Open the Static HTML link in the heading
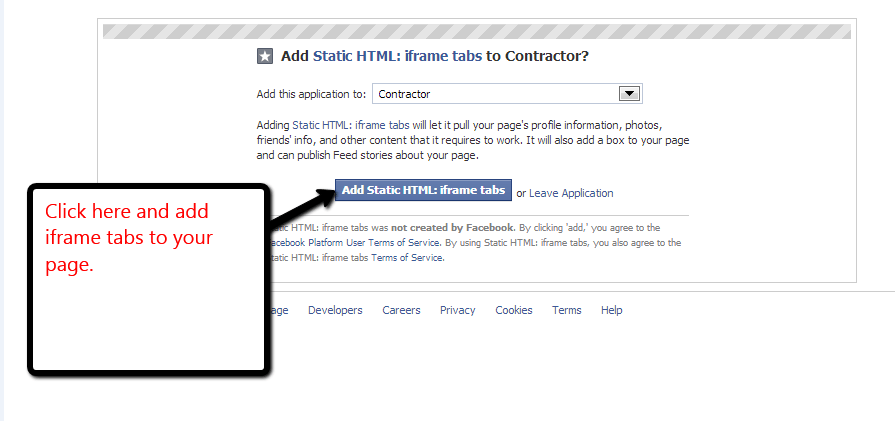Screen dimensions: 895x421 tap(397, 56)
